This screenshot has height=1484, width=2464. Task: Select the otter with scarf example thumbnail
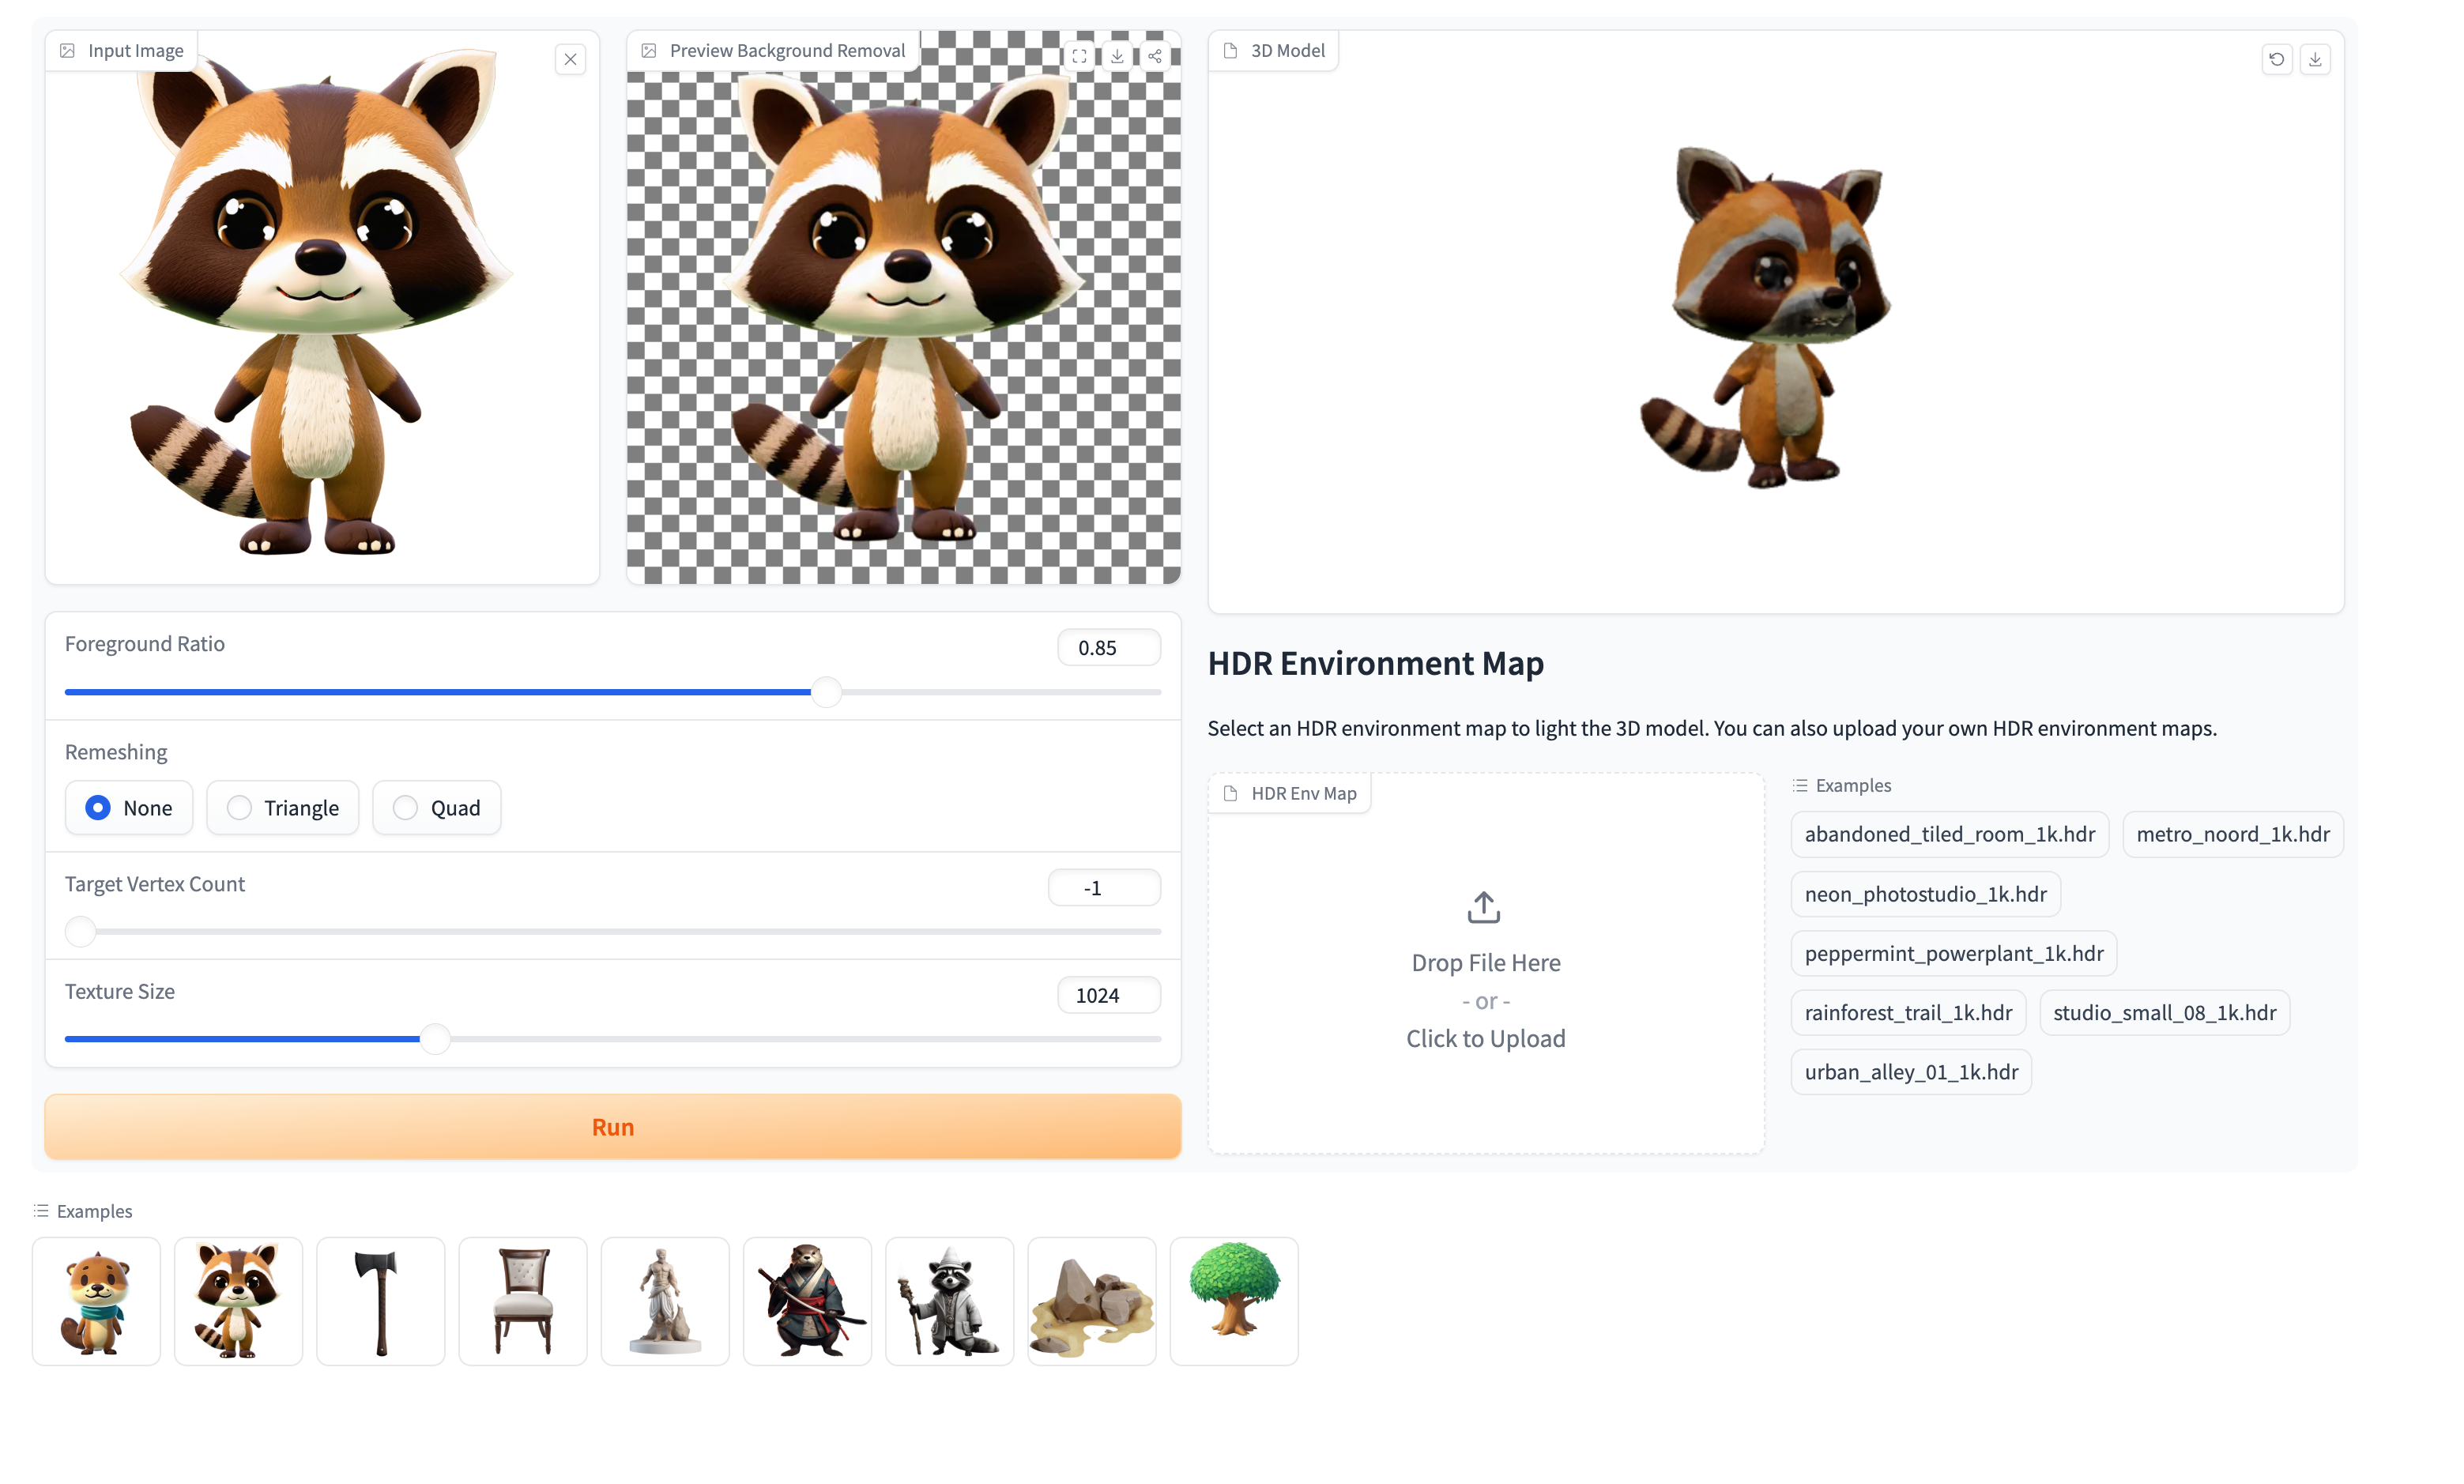click(x=96, y=1301)
